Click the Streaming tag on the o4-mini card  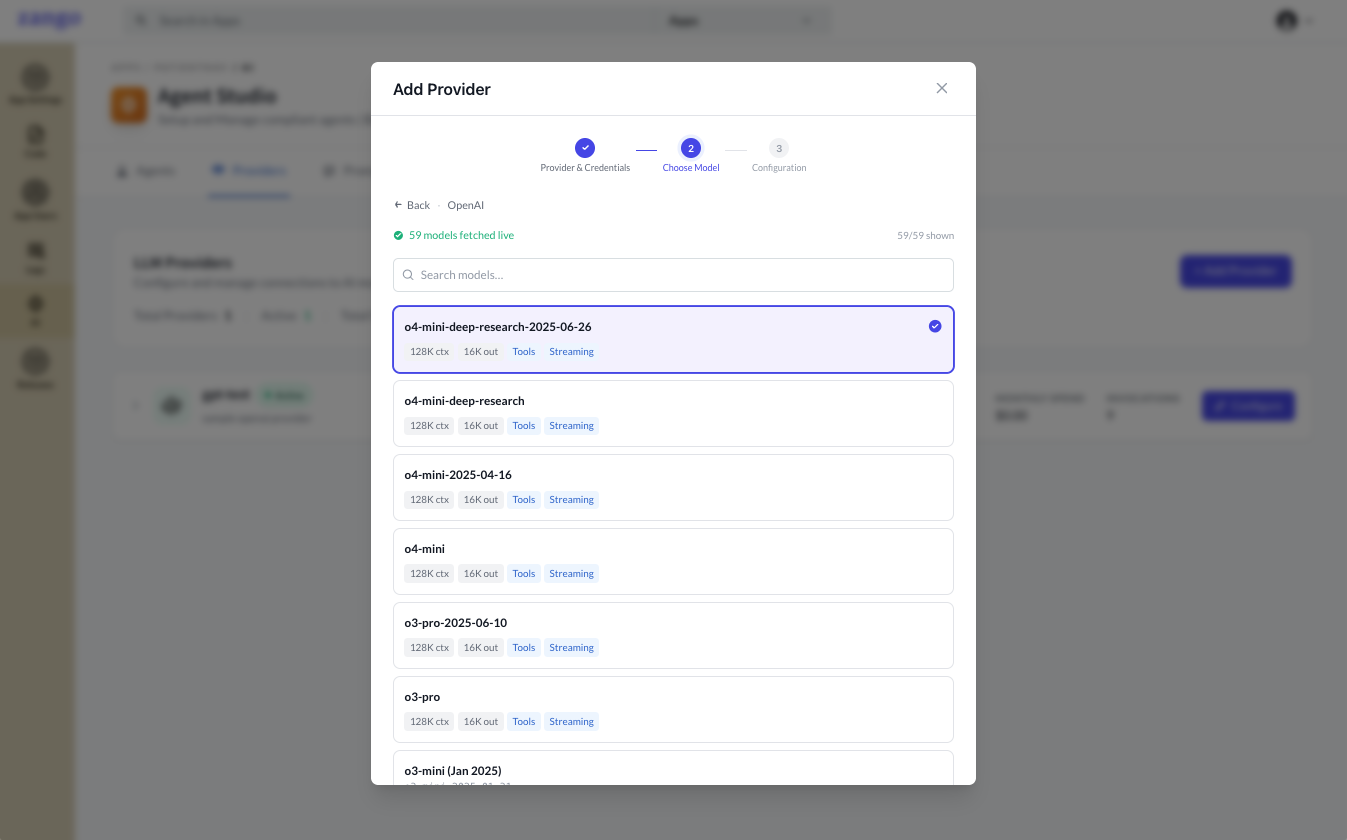(x=571, y=574)
